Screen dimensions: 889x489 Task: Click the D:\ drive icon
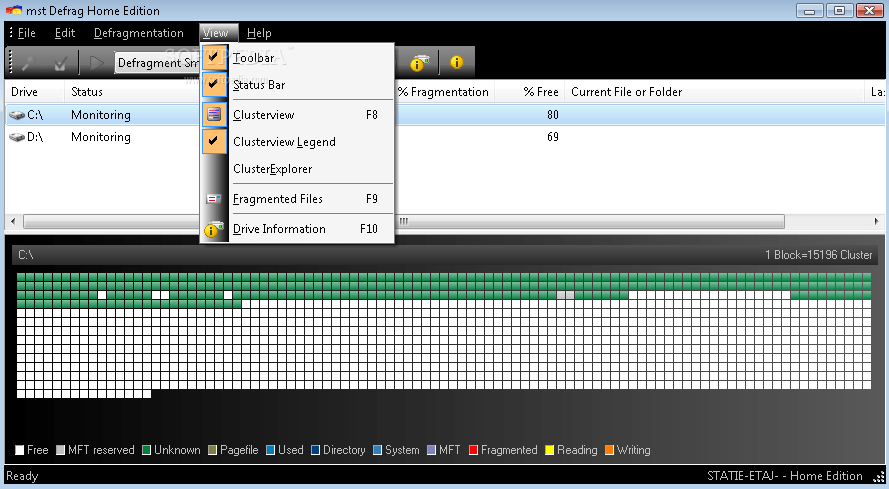17,137
